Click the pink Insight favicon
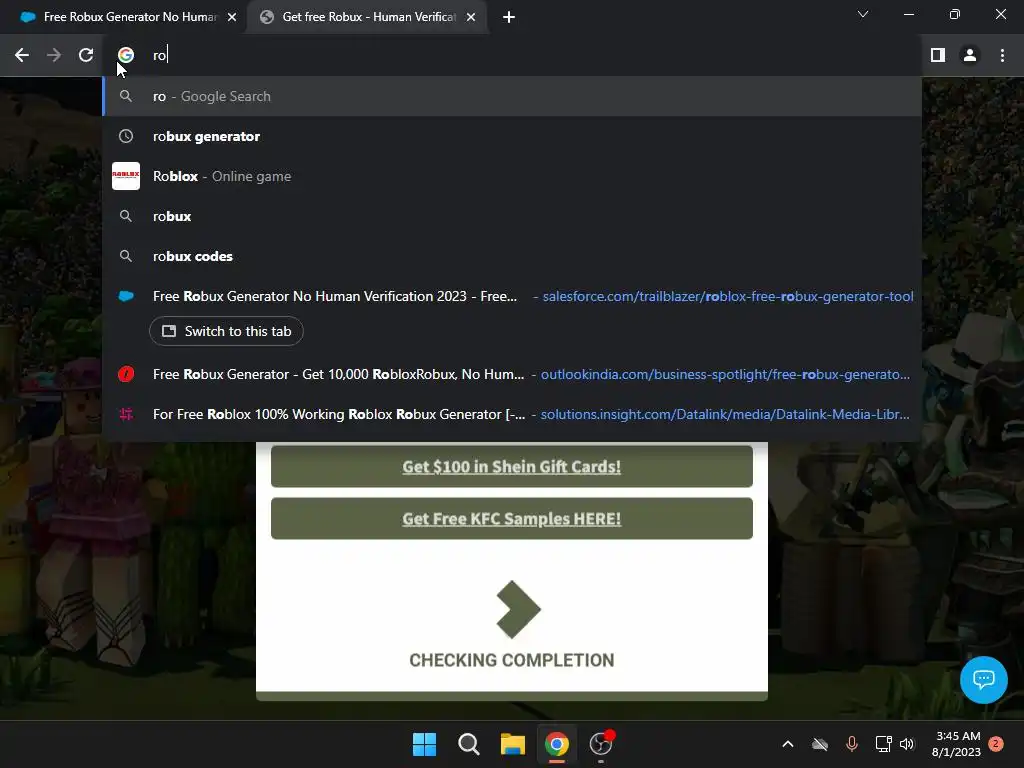The width and height of the screenshot is (1024, 768). click(x=126, y=414)
